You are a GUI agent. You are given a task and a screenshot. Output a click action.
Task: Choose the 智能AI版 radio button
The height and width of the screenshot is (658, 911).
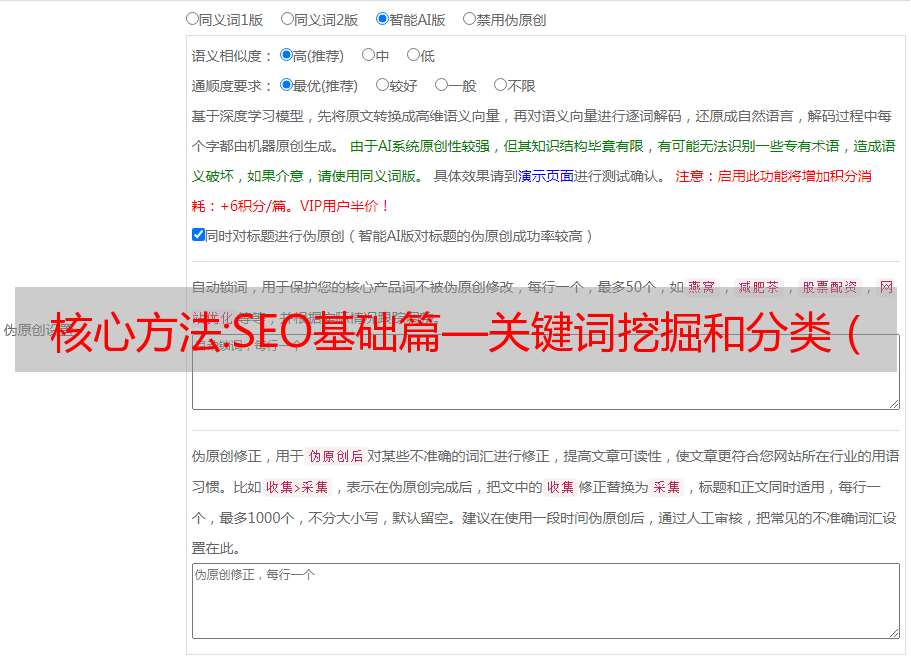click(x=382, y=18)
